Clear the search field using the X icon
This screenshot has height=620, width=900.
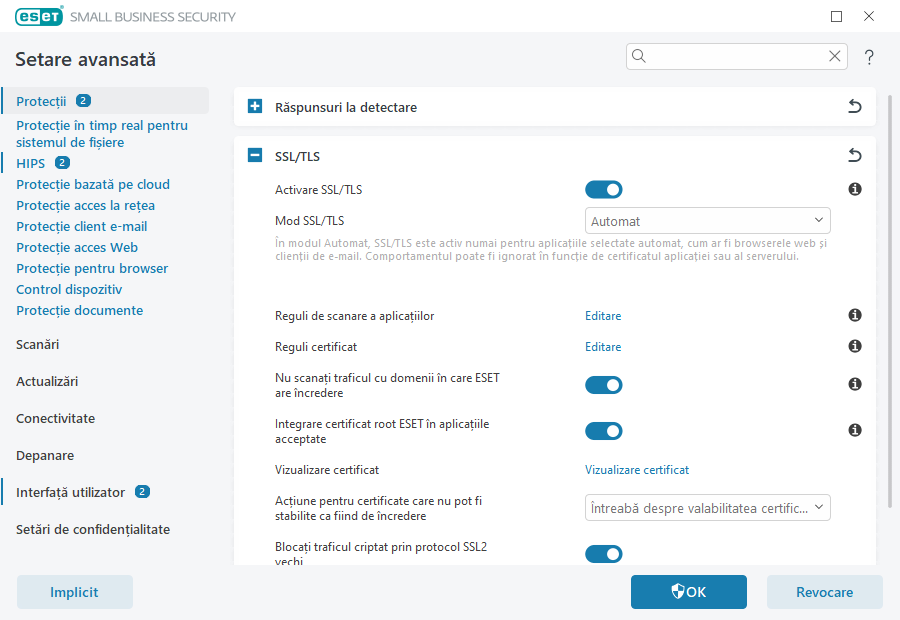pyautogui.click(x=835, y=56)
